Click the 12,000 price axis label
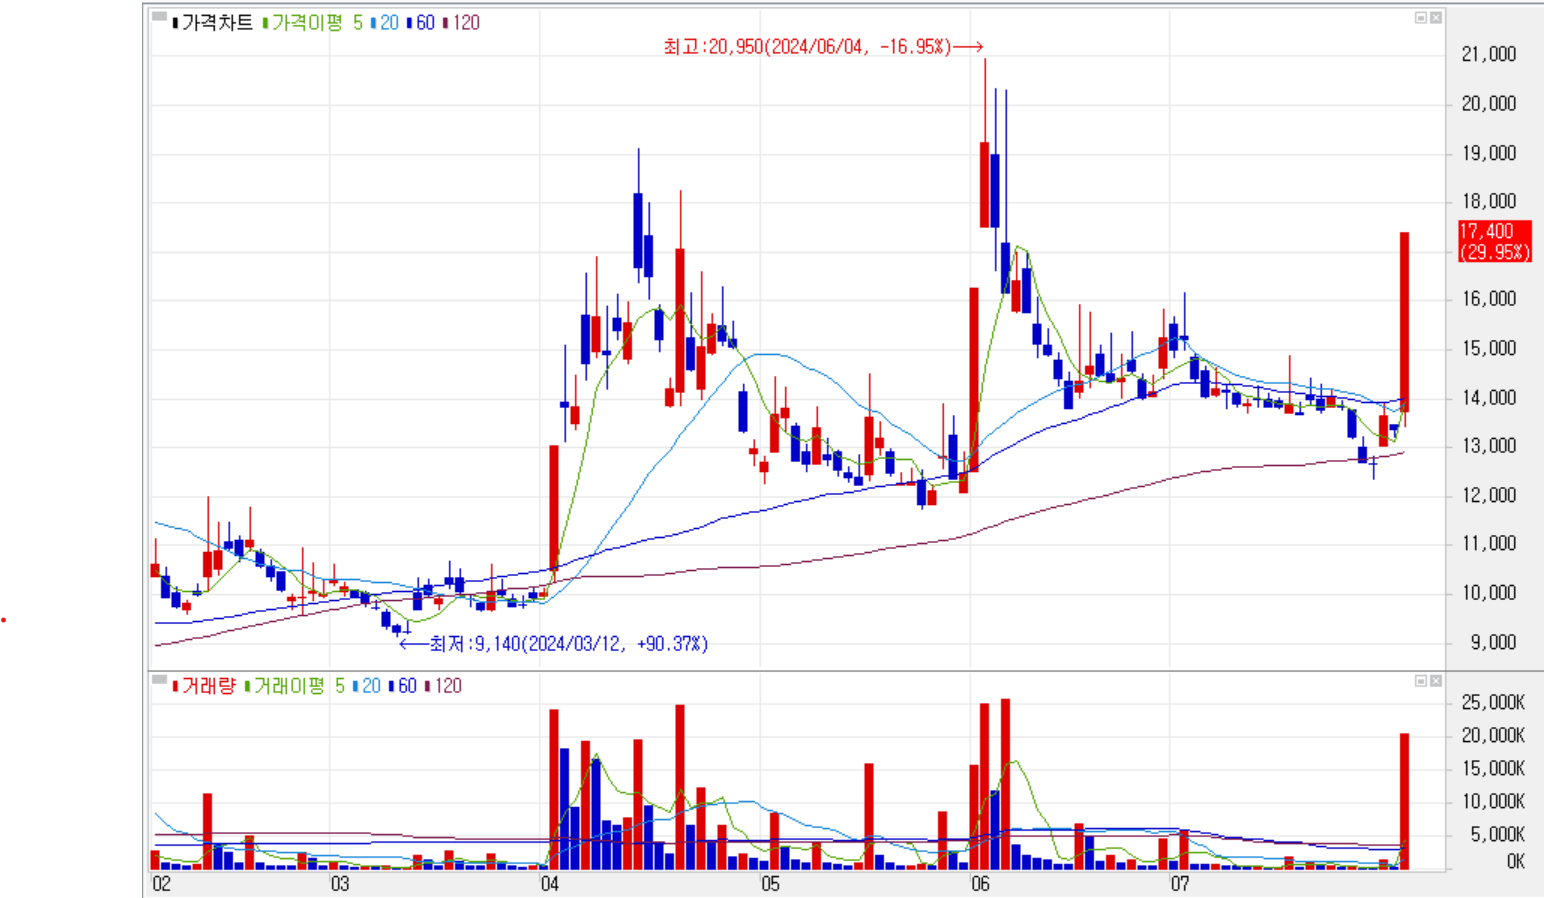Image resolution: width=1544 pixels, height=898 pixels. (x=1488, y=495)
